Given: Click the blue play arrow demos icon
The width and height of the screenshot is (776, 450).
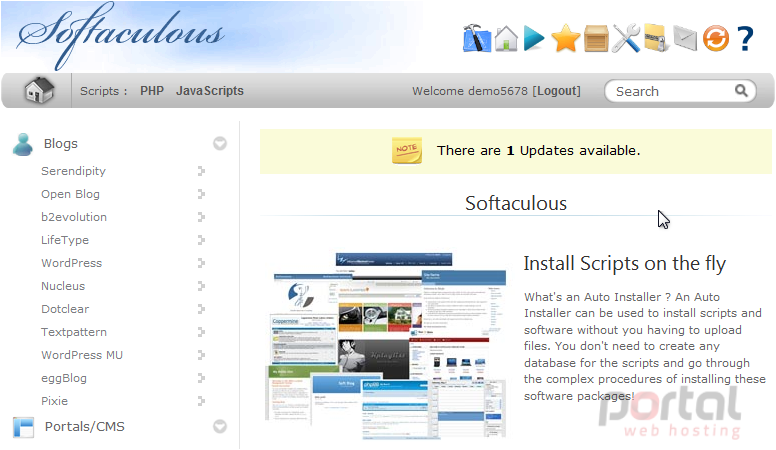Looking at the screenshot, I should [534, 39].
